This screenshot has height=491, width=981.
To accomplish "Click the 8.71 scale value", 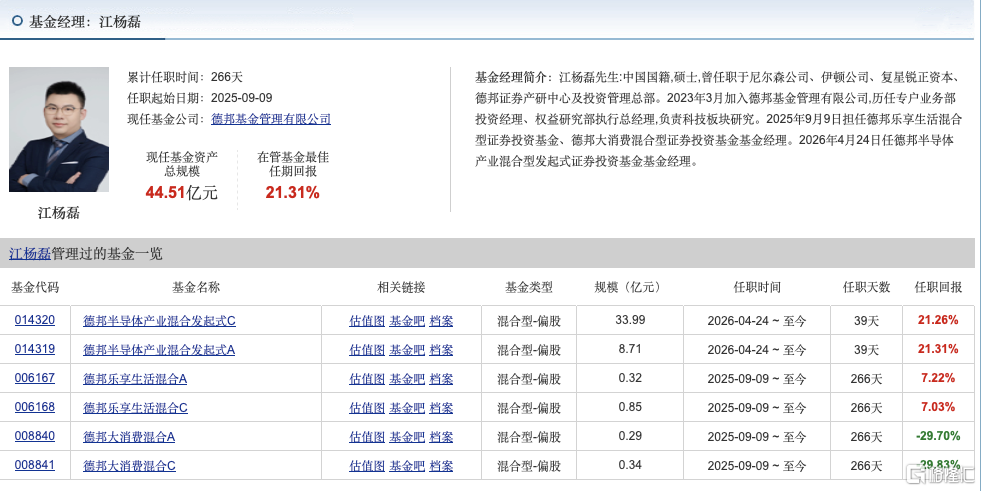I will (x=630, y=349).
